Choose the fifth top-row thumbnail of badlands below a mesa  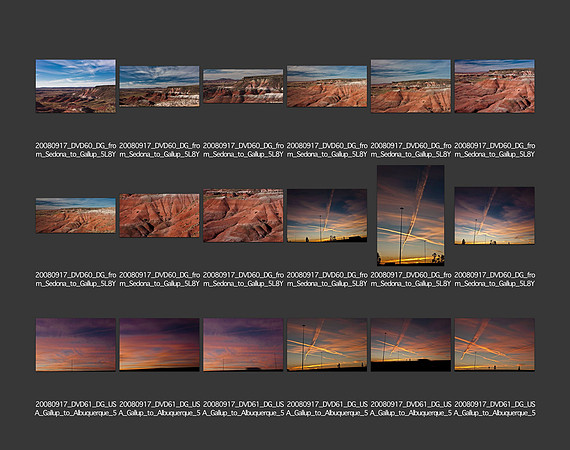point(411,86)
